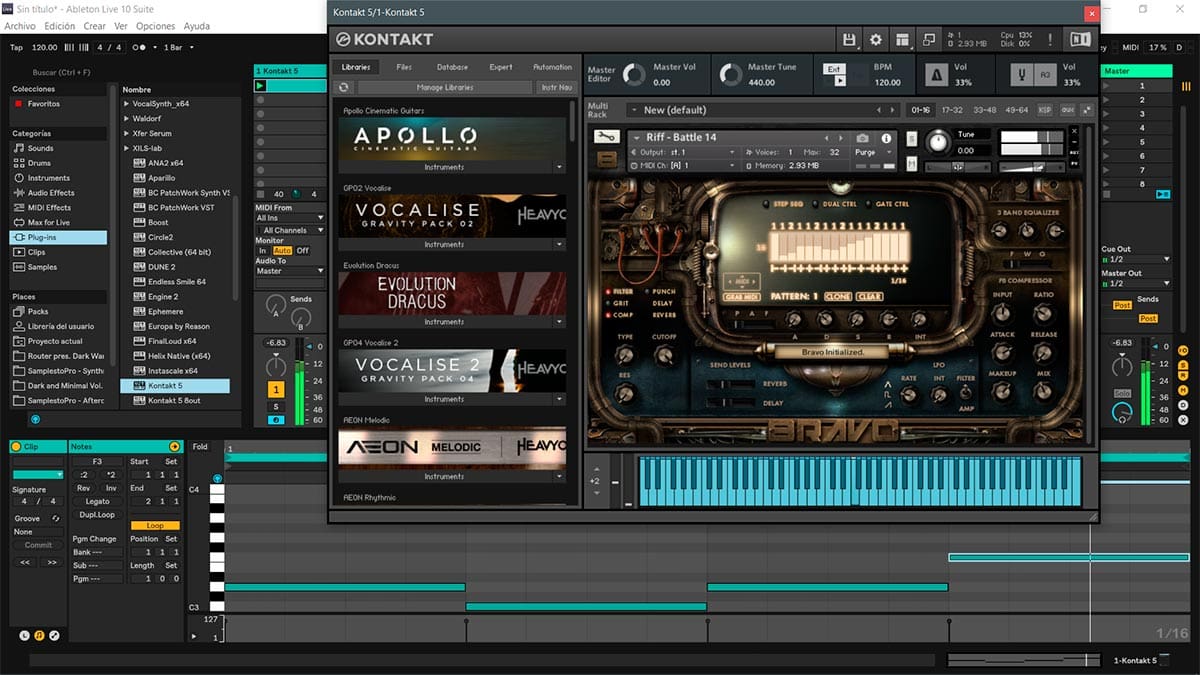Click the NI logo button in Kontakt
Image resolution: width=1200 pixels, height=675 pixels.
1080,40
